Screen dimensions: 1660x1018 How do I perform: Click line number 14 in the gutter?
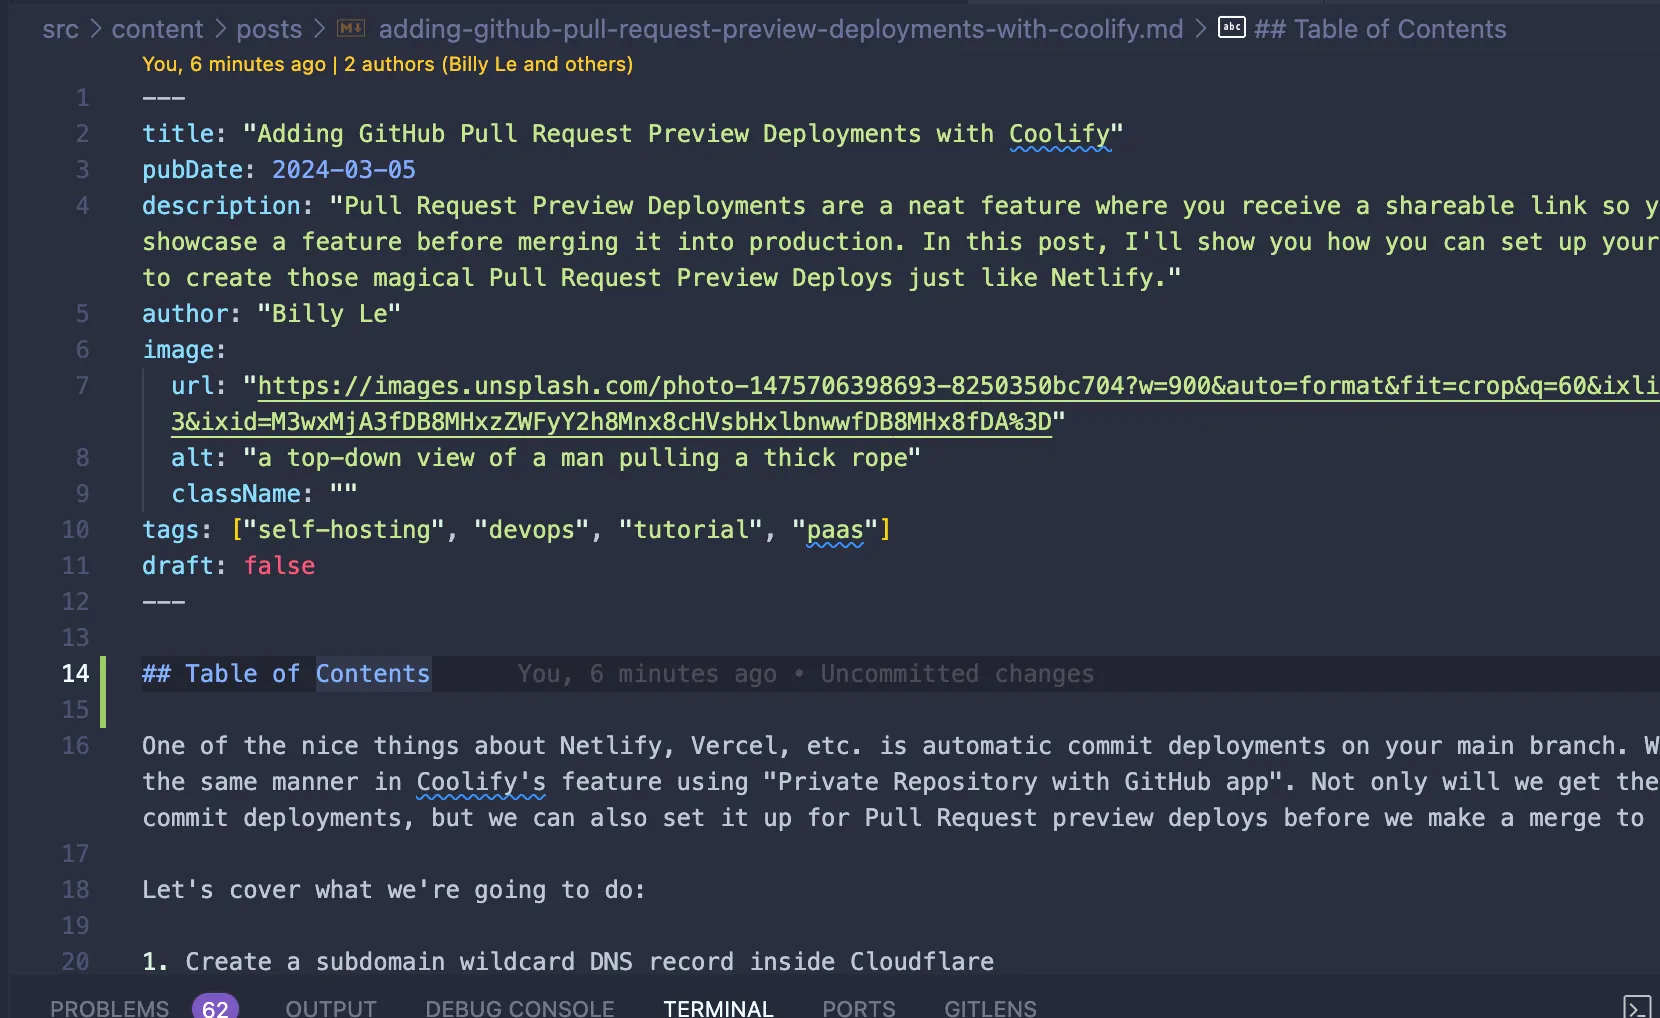pyautogui.click(x=75, y=674)
